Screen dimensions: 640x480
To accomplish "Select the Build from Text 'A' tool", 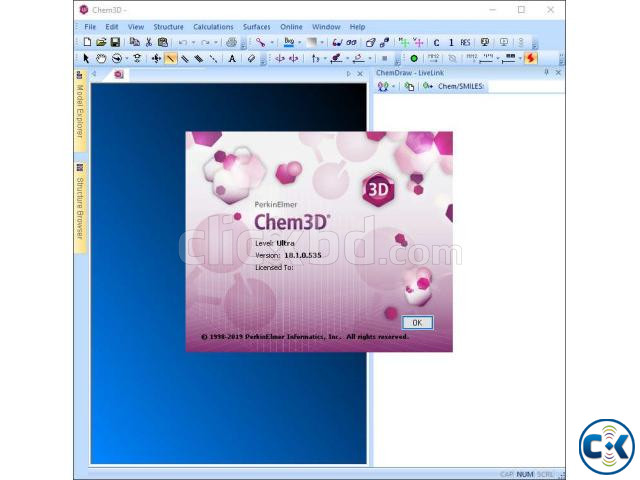I will [x=232, y=58].
